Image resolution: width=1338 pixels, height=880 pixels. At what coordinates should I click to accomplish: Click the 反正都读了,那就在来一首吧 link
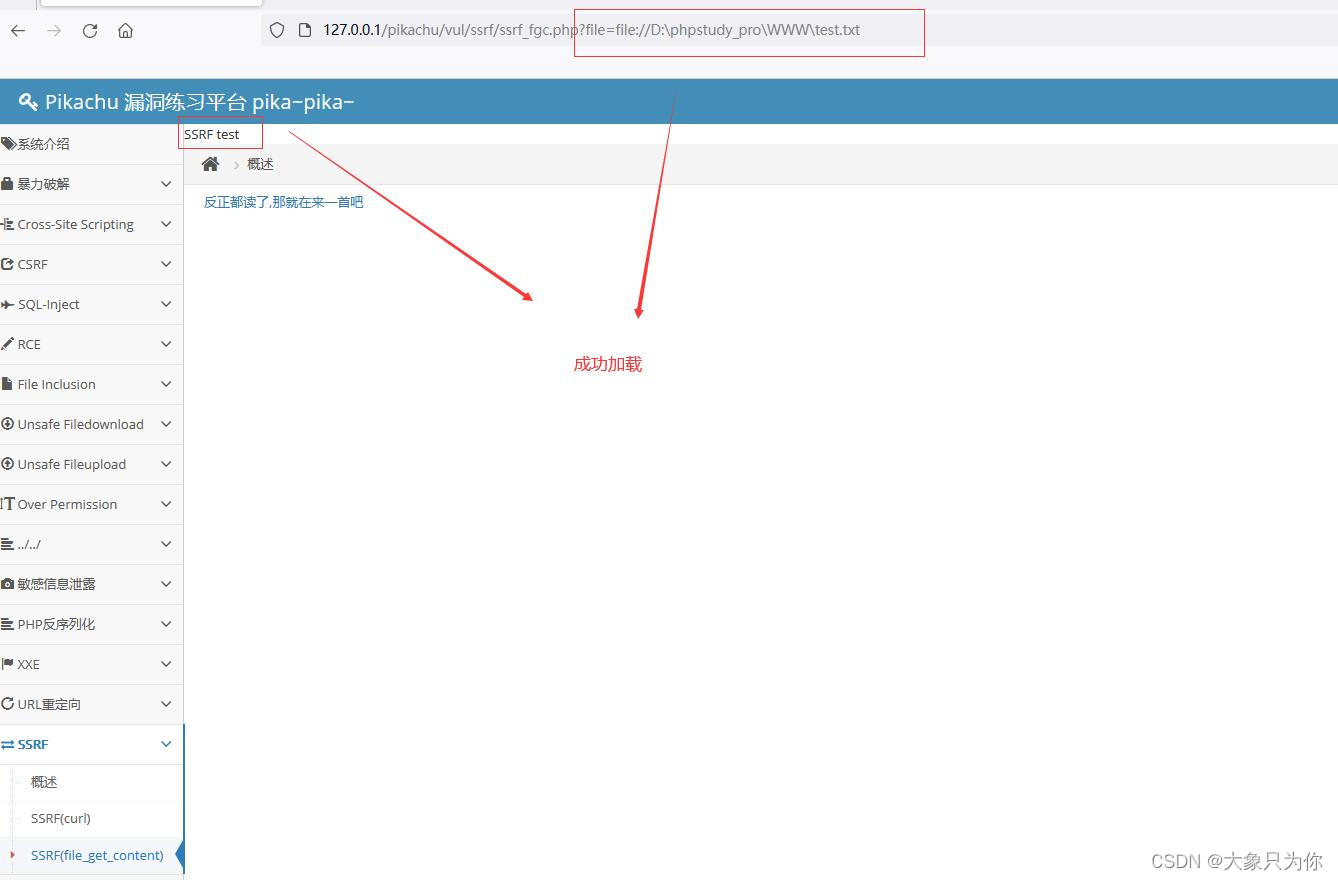coord(283,202)
